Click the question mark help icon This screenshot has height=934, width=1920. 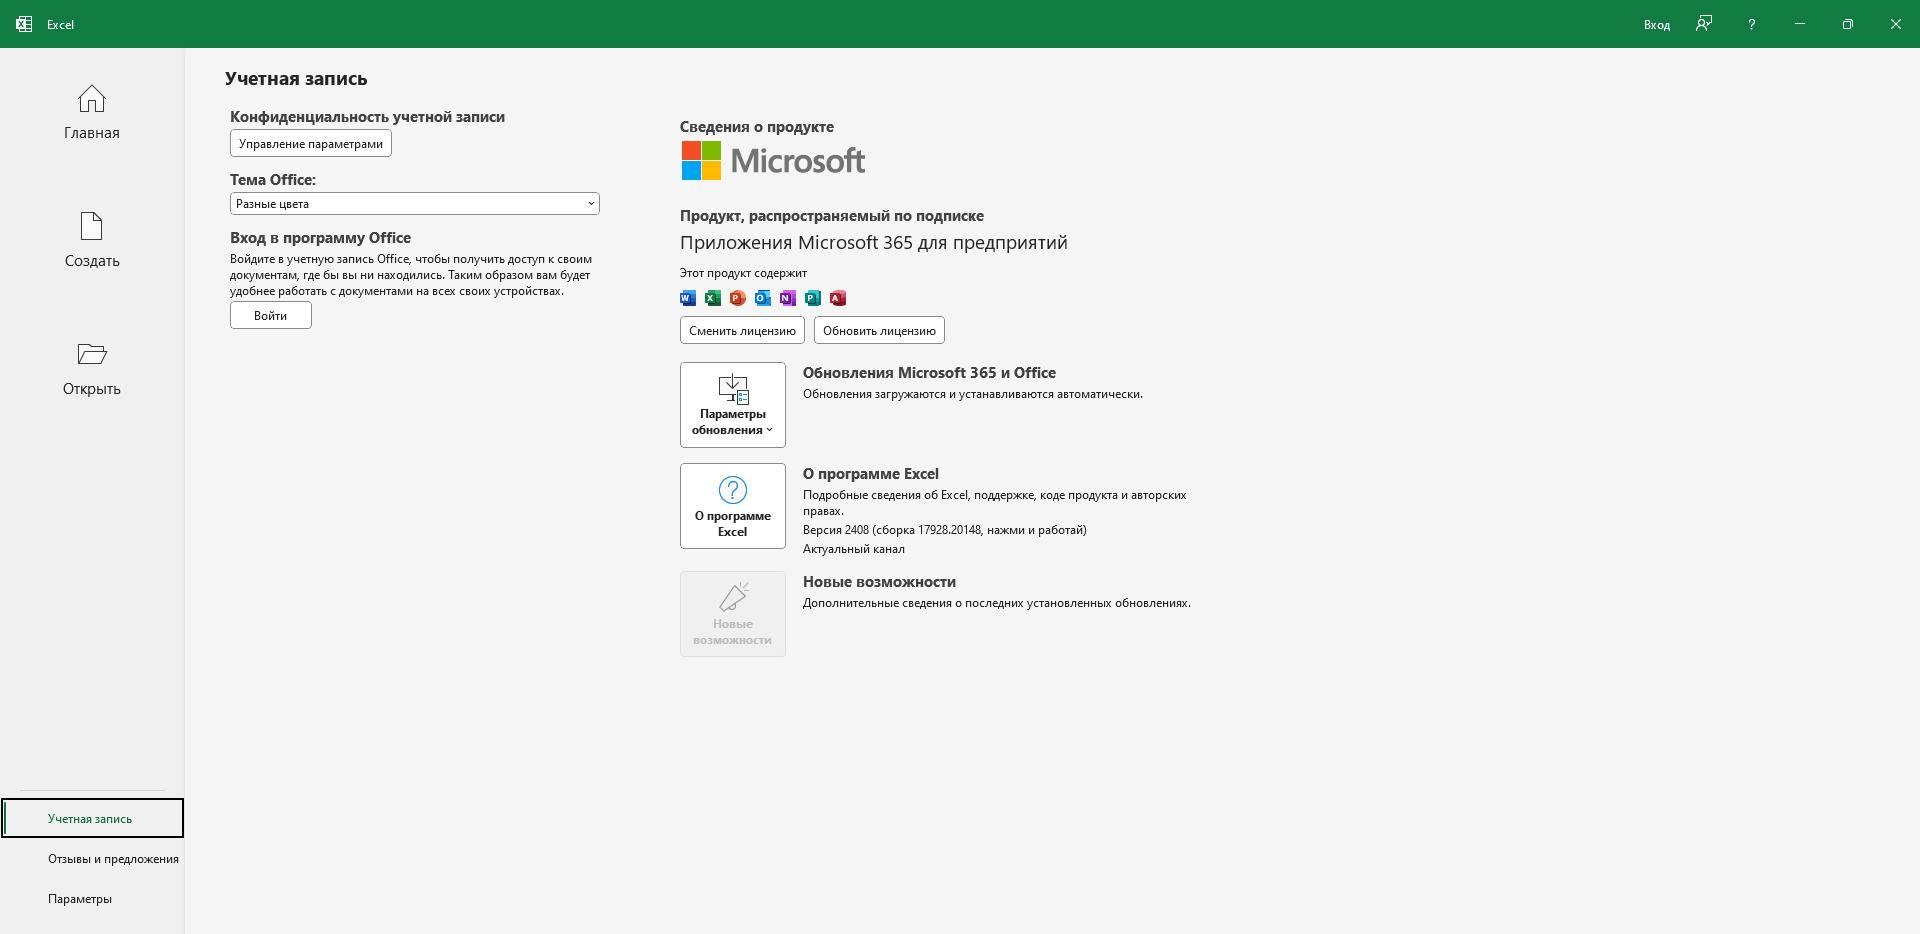click(1751, 24)
